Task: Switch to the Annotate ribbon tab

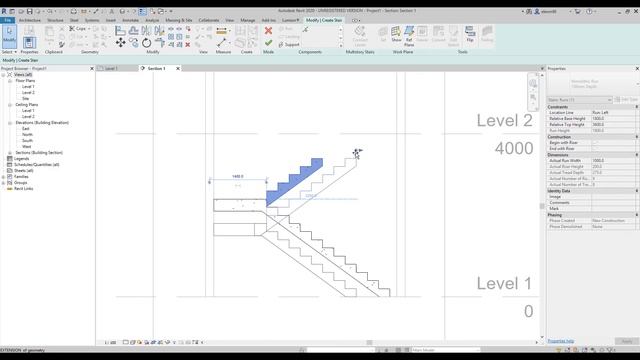Action: point(130,20)
